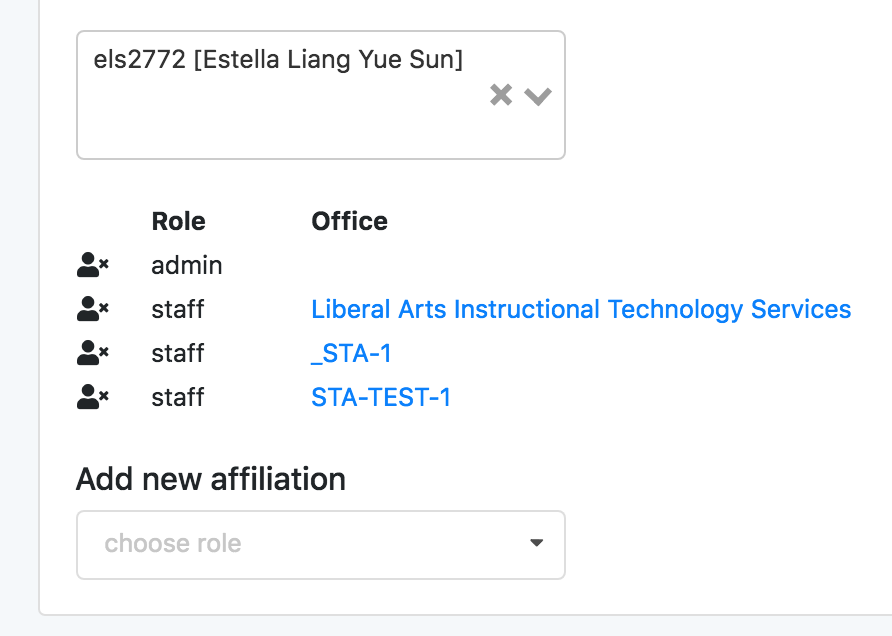The height and width of the screenshot is (636, 892).
Task: Click staff text in _STA-1 row
Action: [x=177, y=353]
